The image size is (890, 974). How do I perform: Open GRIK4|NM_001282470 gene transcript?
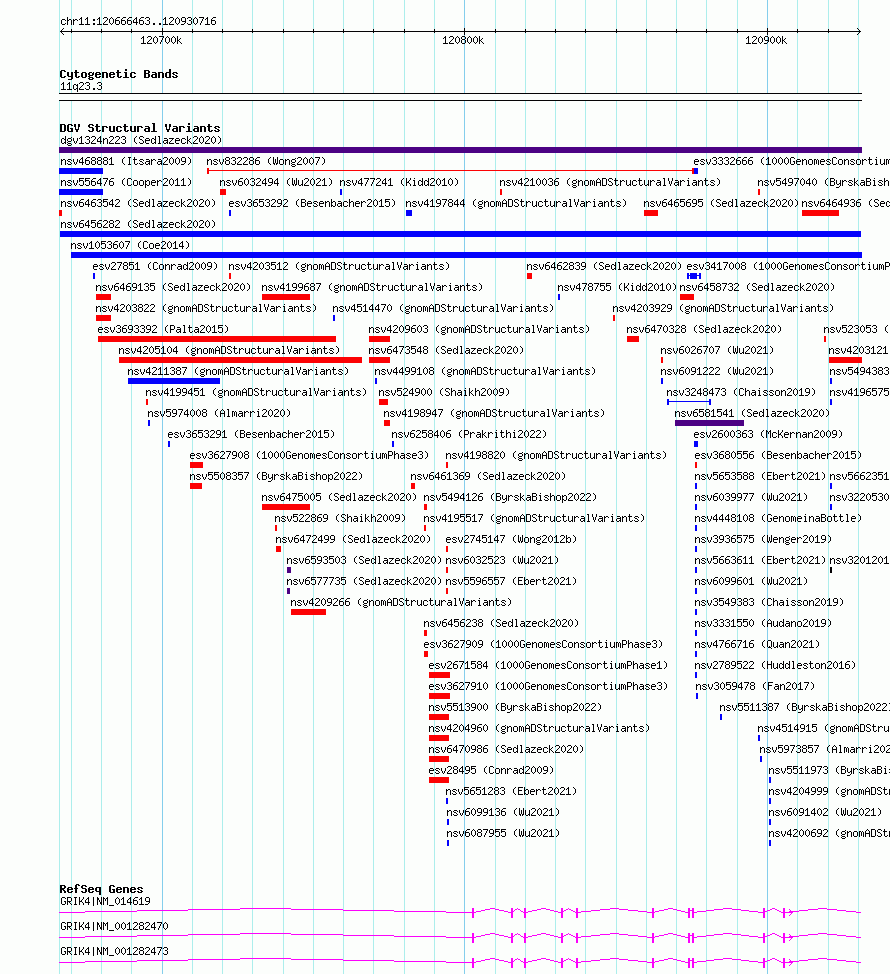point(114,926)
